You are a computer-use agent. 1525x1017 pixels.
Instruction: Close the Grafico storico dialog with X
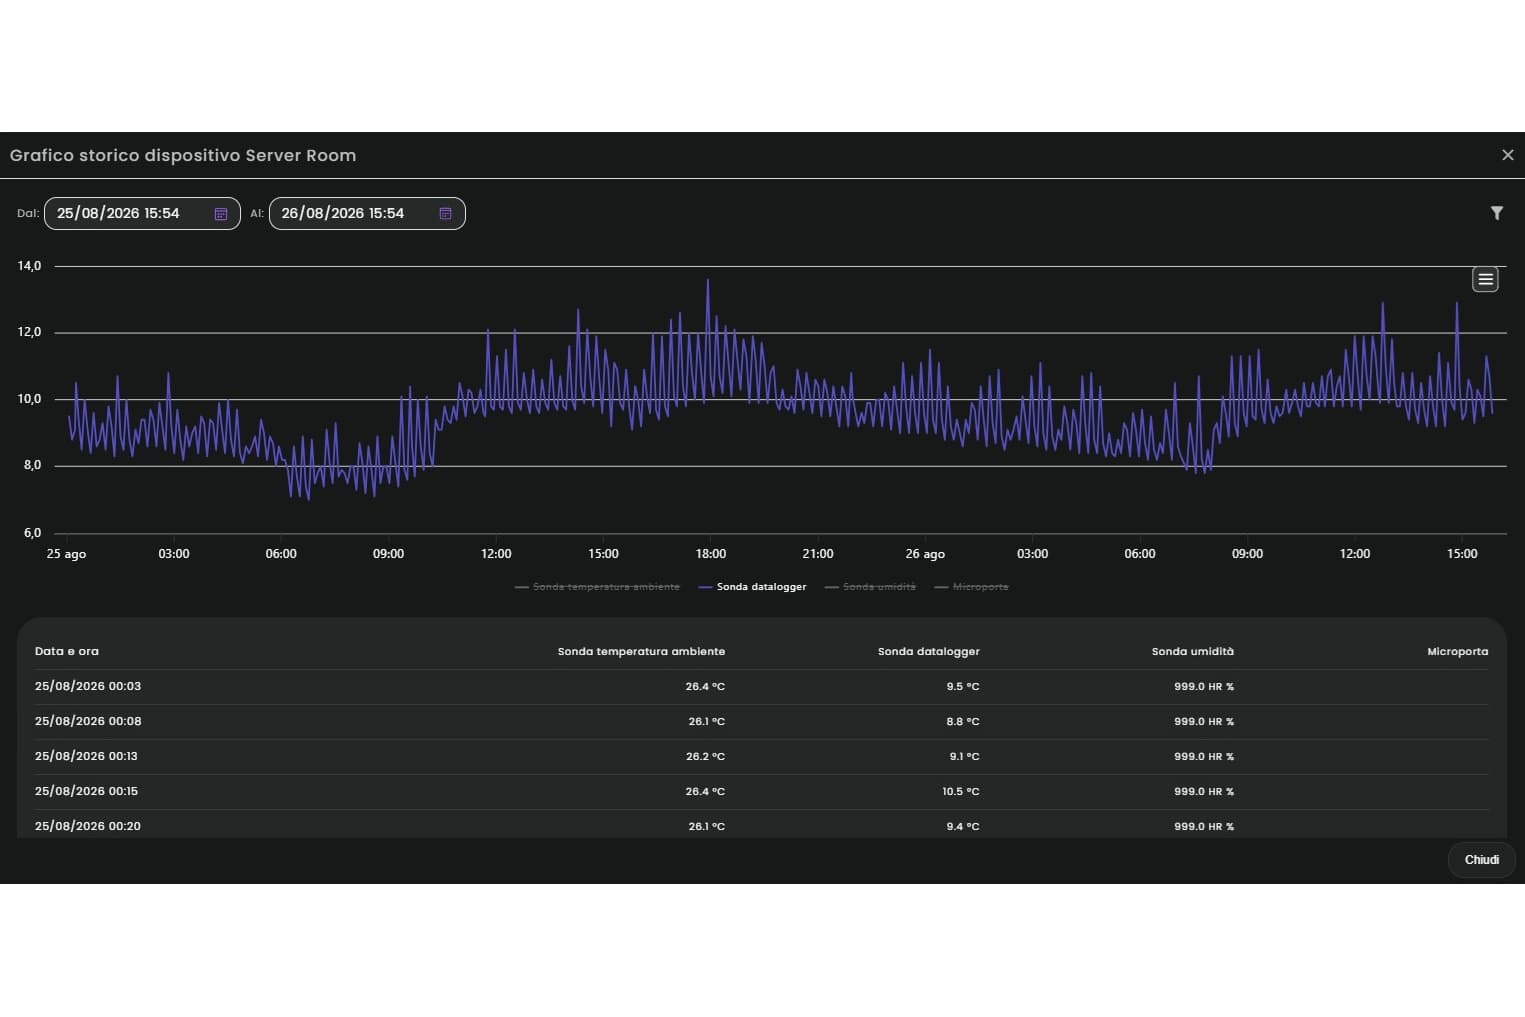(1508, 155)
